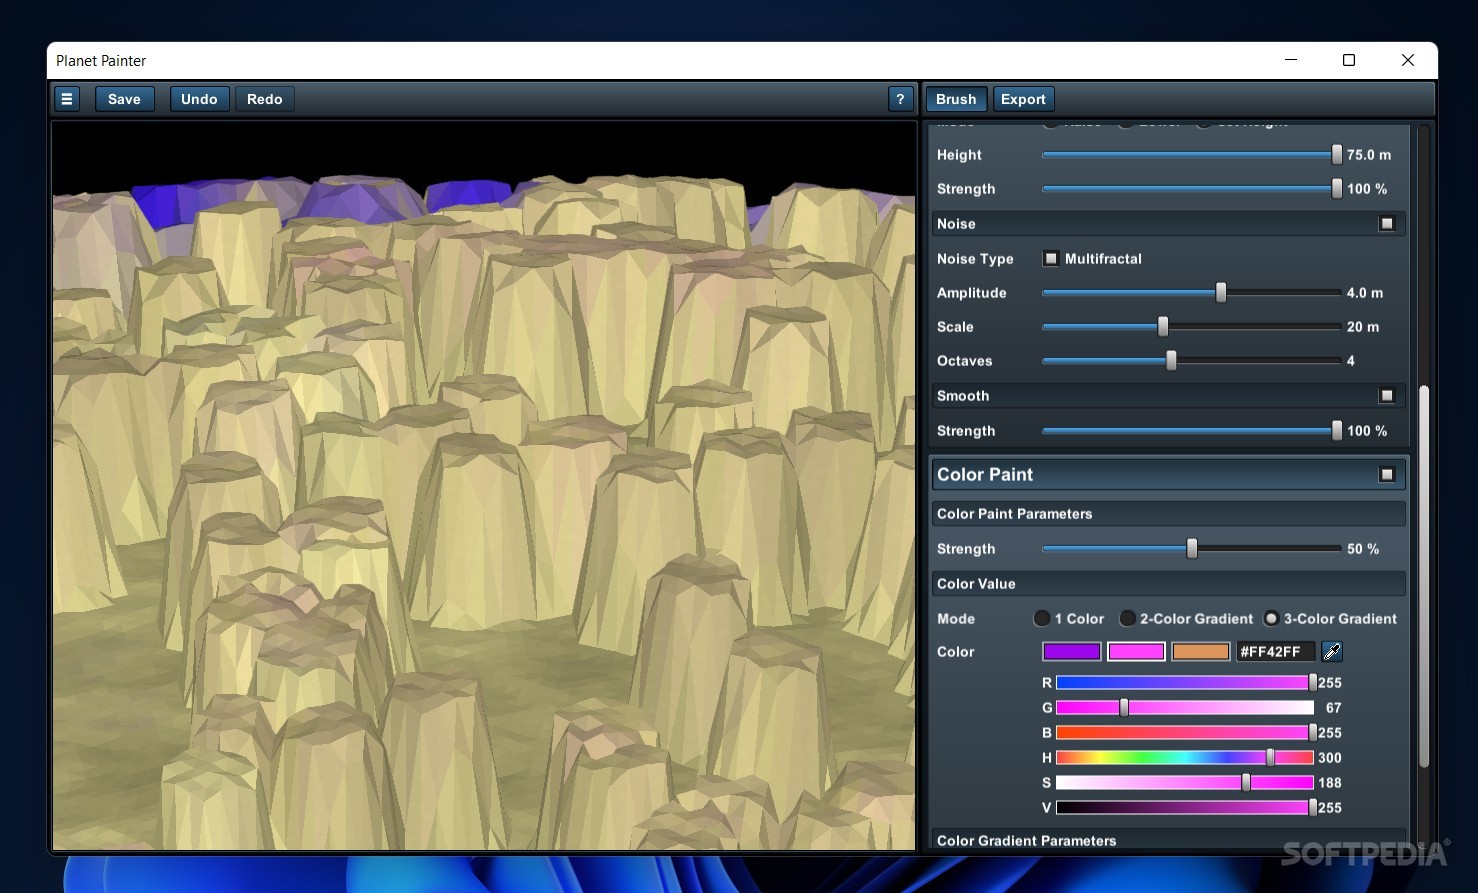
Task: Click the brush panel vertical scrollbar
Action: pos(1424,575)
